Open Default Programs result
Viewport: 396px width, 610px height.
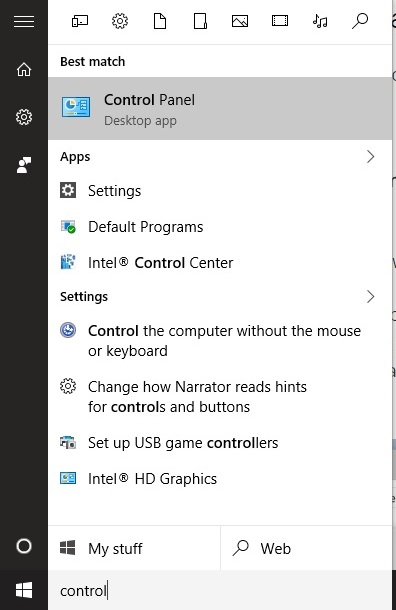(220, 227)
